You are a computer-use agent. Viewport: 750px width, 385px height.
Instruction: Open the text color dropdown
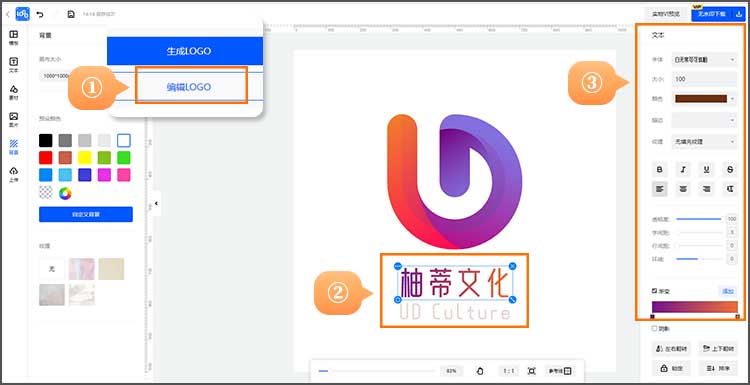pyautogui.click(x=704, y=99)
